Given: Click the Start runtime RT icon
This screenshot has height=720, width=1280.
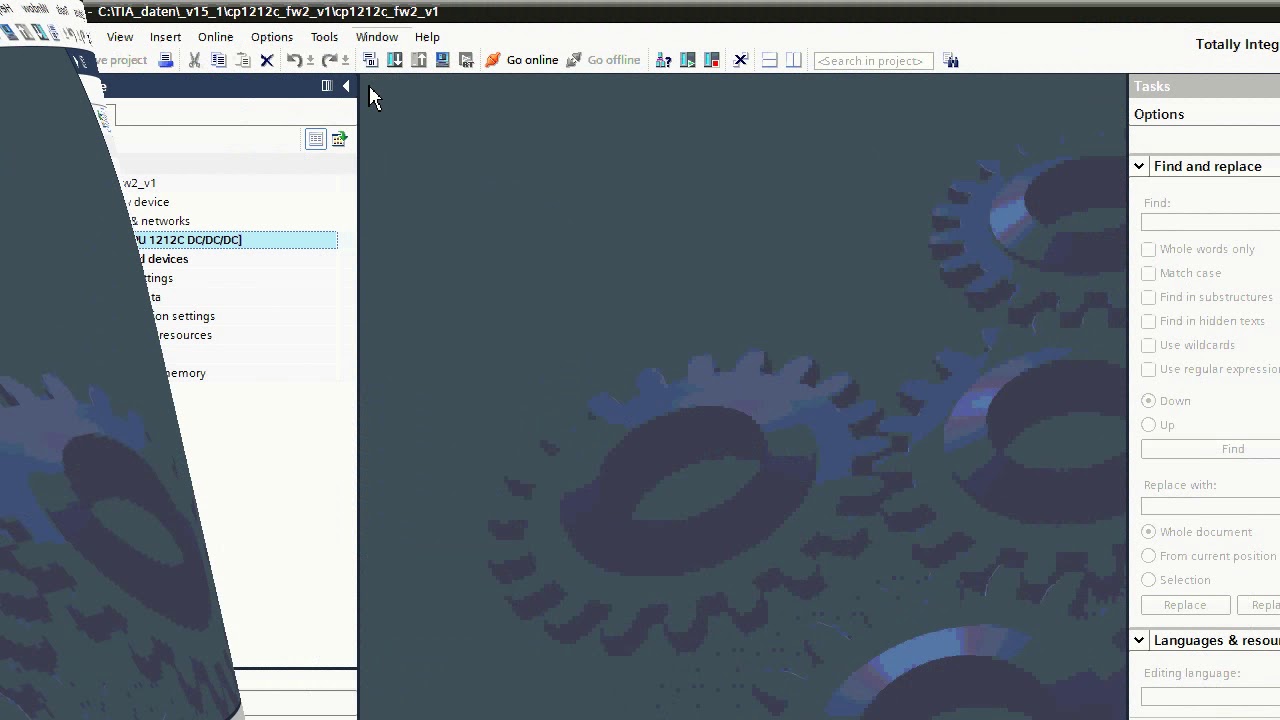Looking at the screenshot, I should click(x=466, y=60).
